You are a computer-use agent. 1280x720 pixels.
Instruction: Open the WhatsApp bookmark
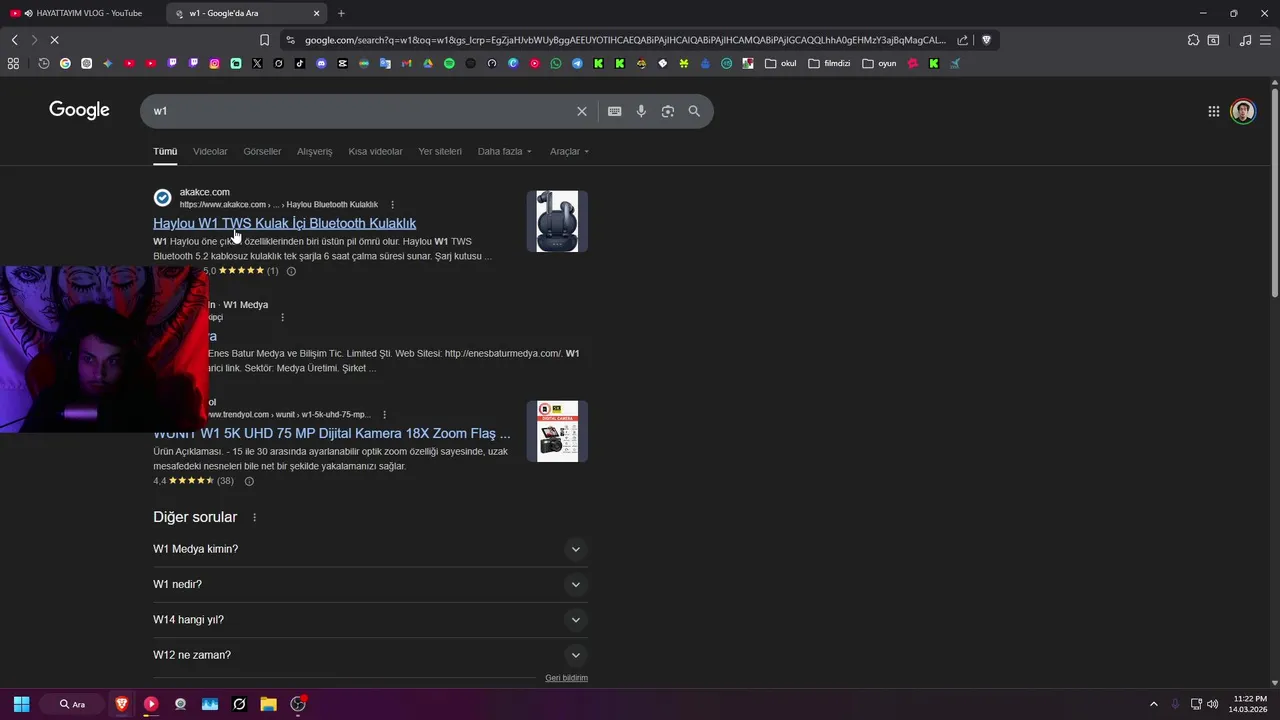pyautogui.click(x=556, y=63)
